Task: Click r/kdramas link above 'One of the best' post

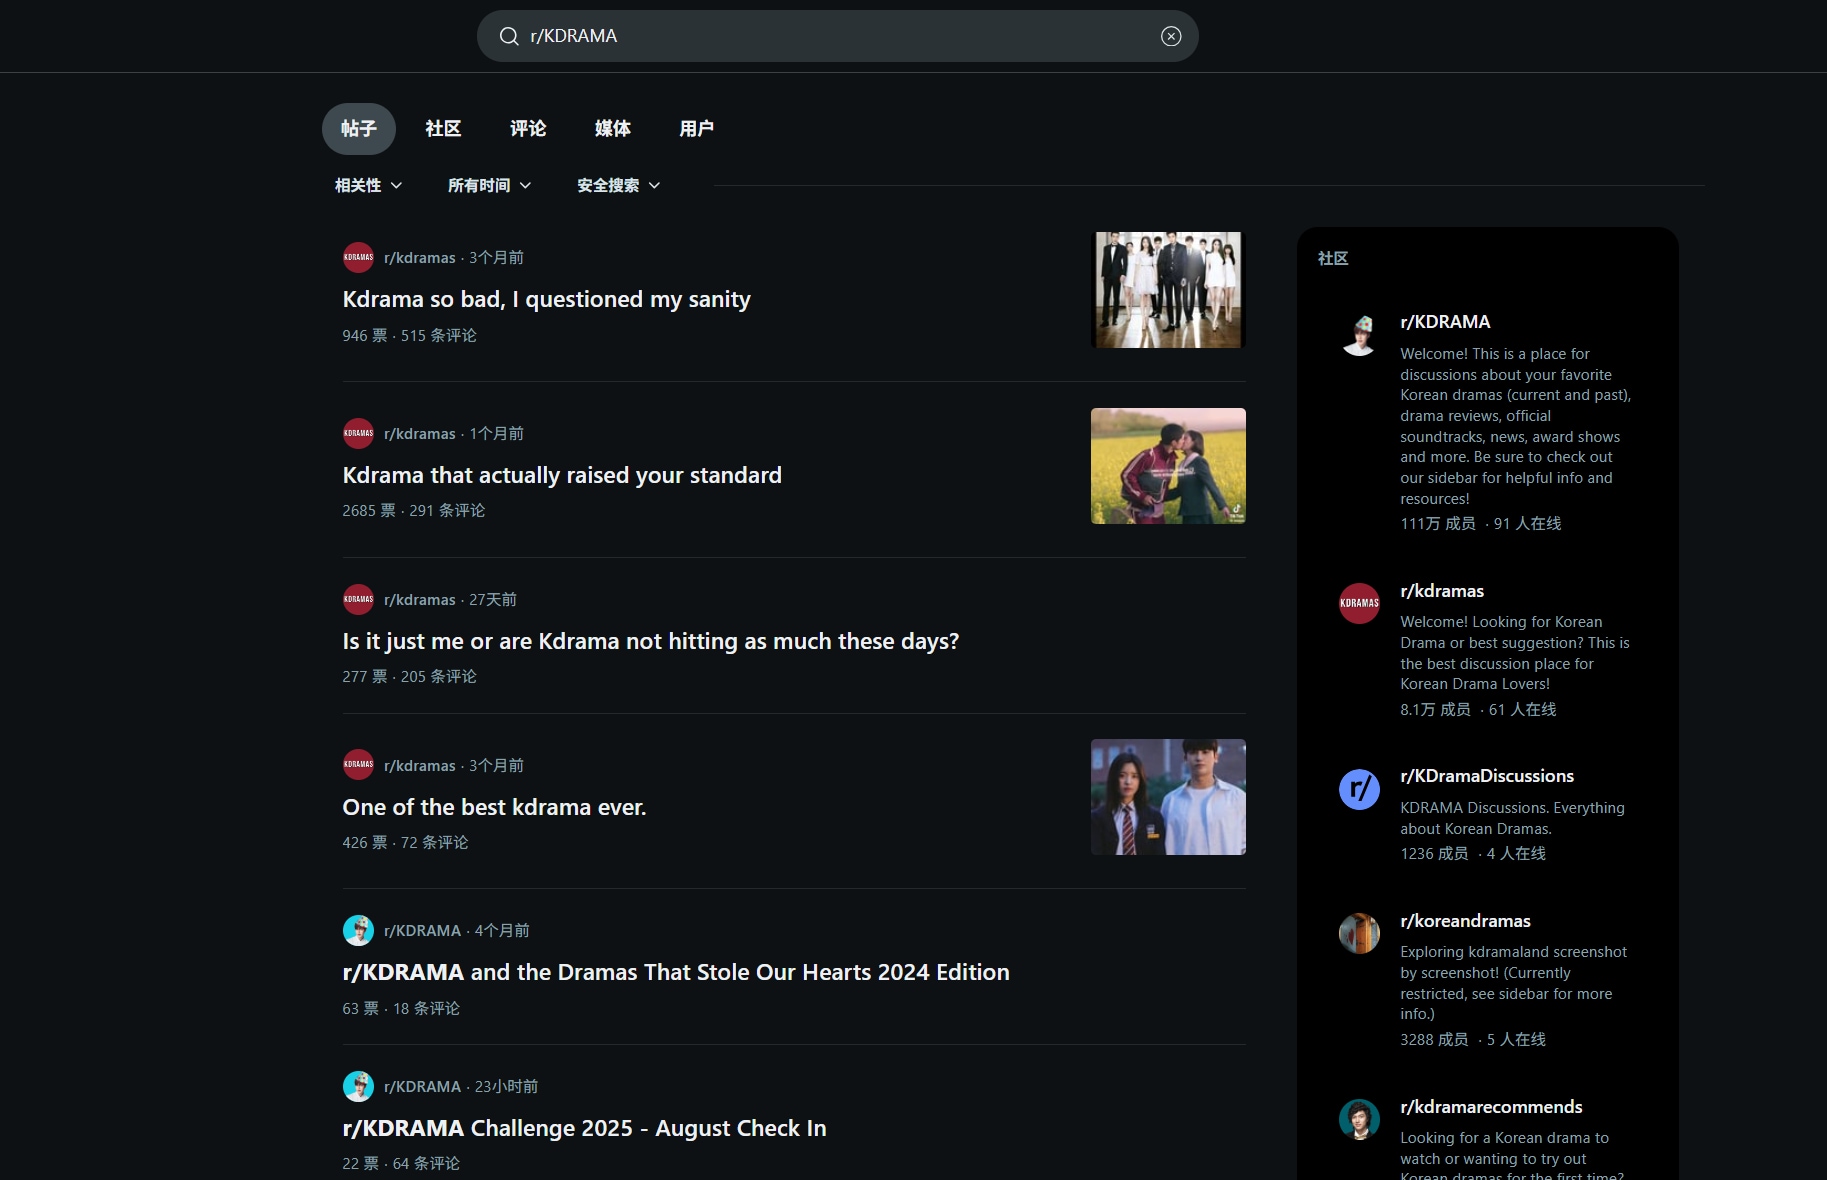Action: pos(420,766)
